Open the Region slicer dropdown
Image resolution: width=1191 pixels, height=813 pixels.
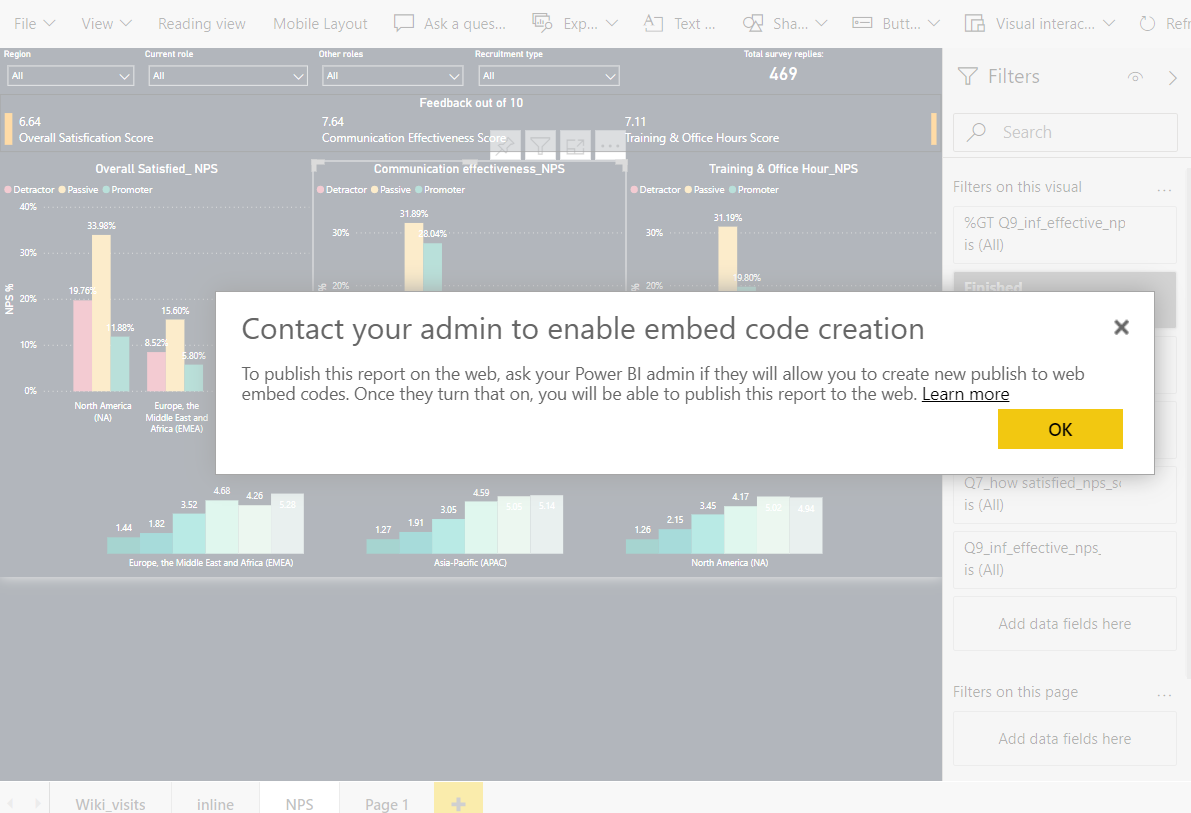pyautogui.click(x=71, y=76)
